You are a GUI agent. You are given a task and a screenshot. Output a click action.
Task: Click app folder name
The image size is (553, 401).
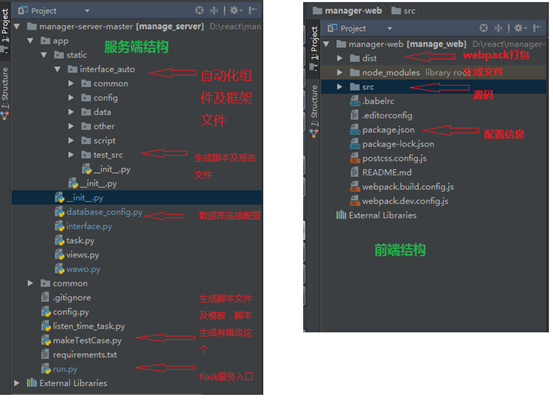click(60, 41)
